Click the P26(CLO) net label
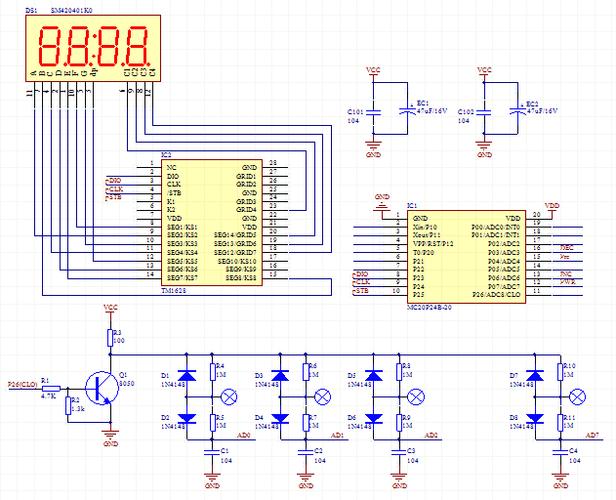 coord(22,383)
